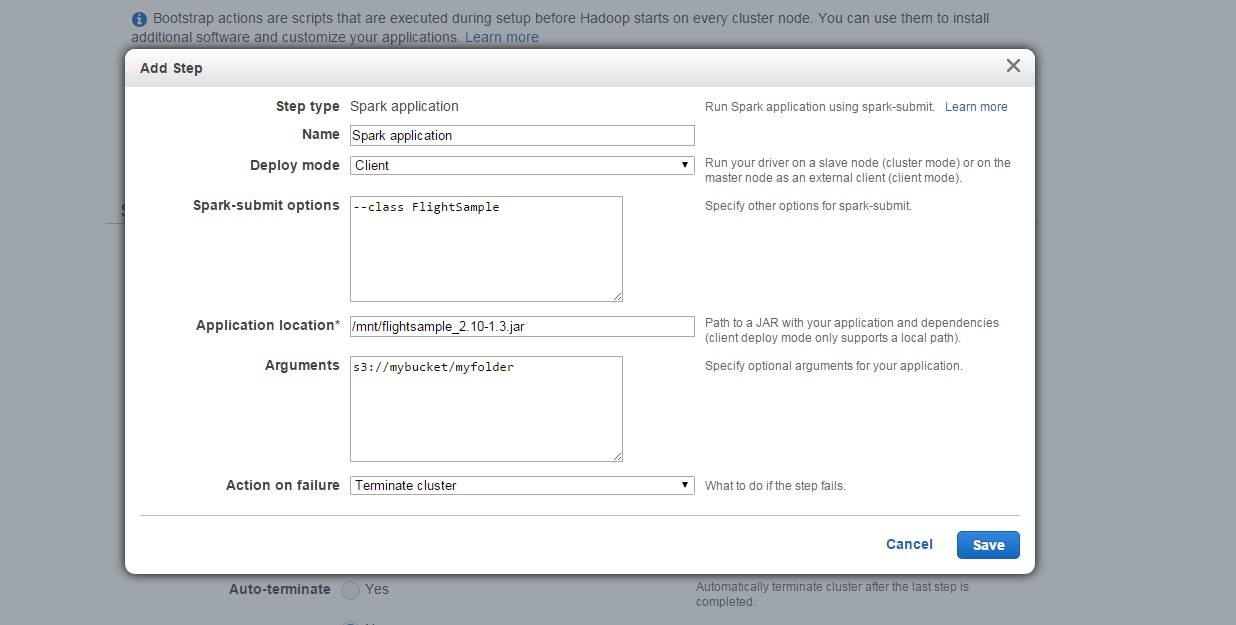
Task: Select the Auto-terminate Yes radio button
Action: pyautogui.click(x=350, y=590)
